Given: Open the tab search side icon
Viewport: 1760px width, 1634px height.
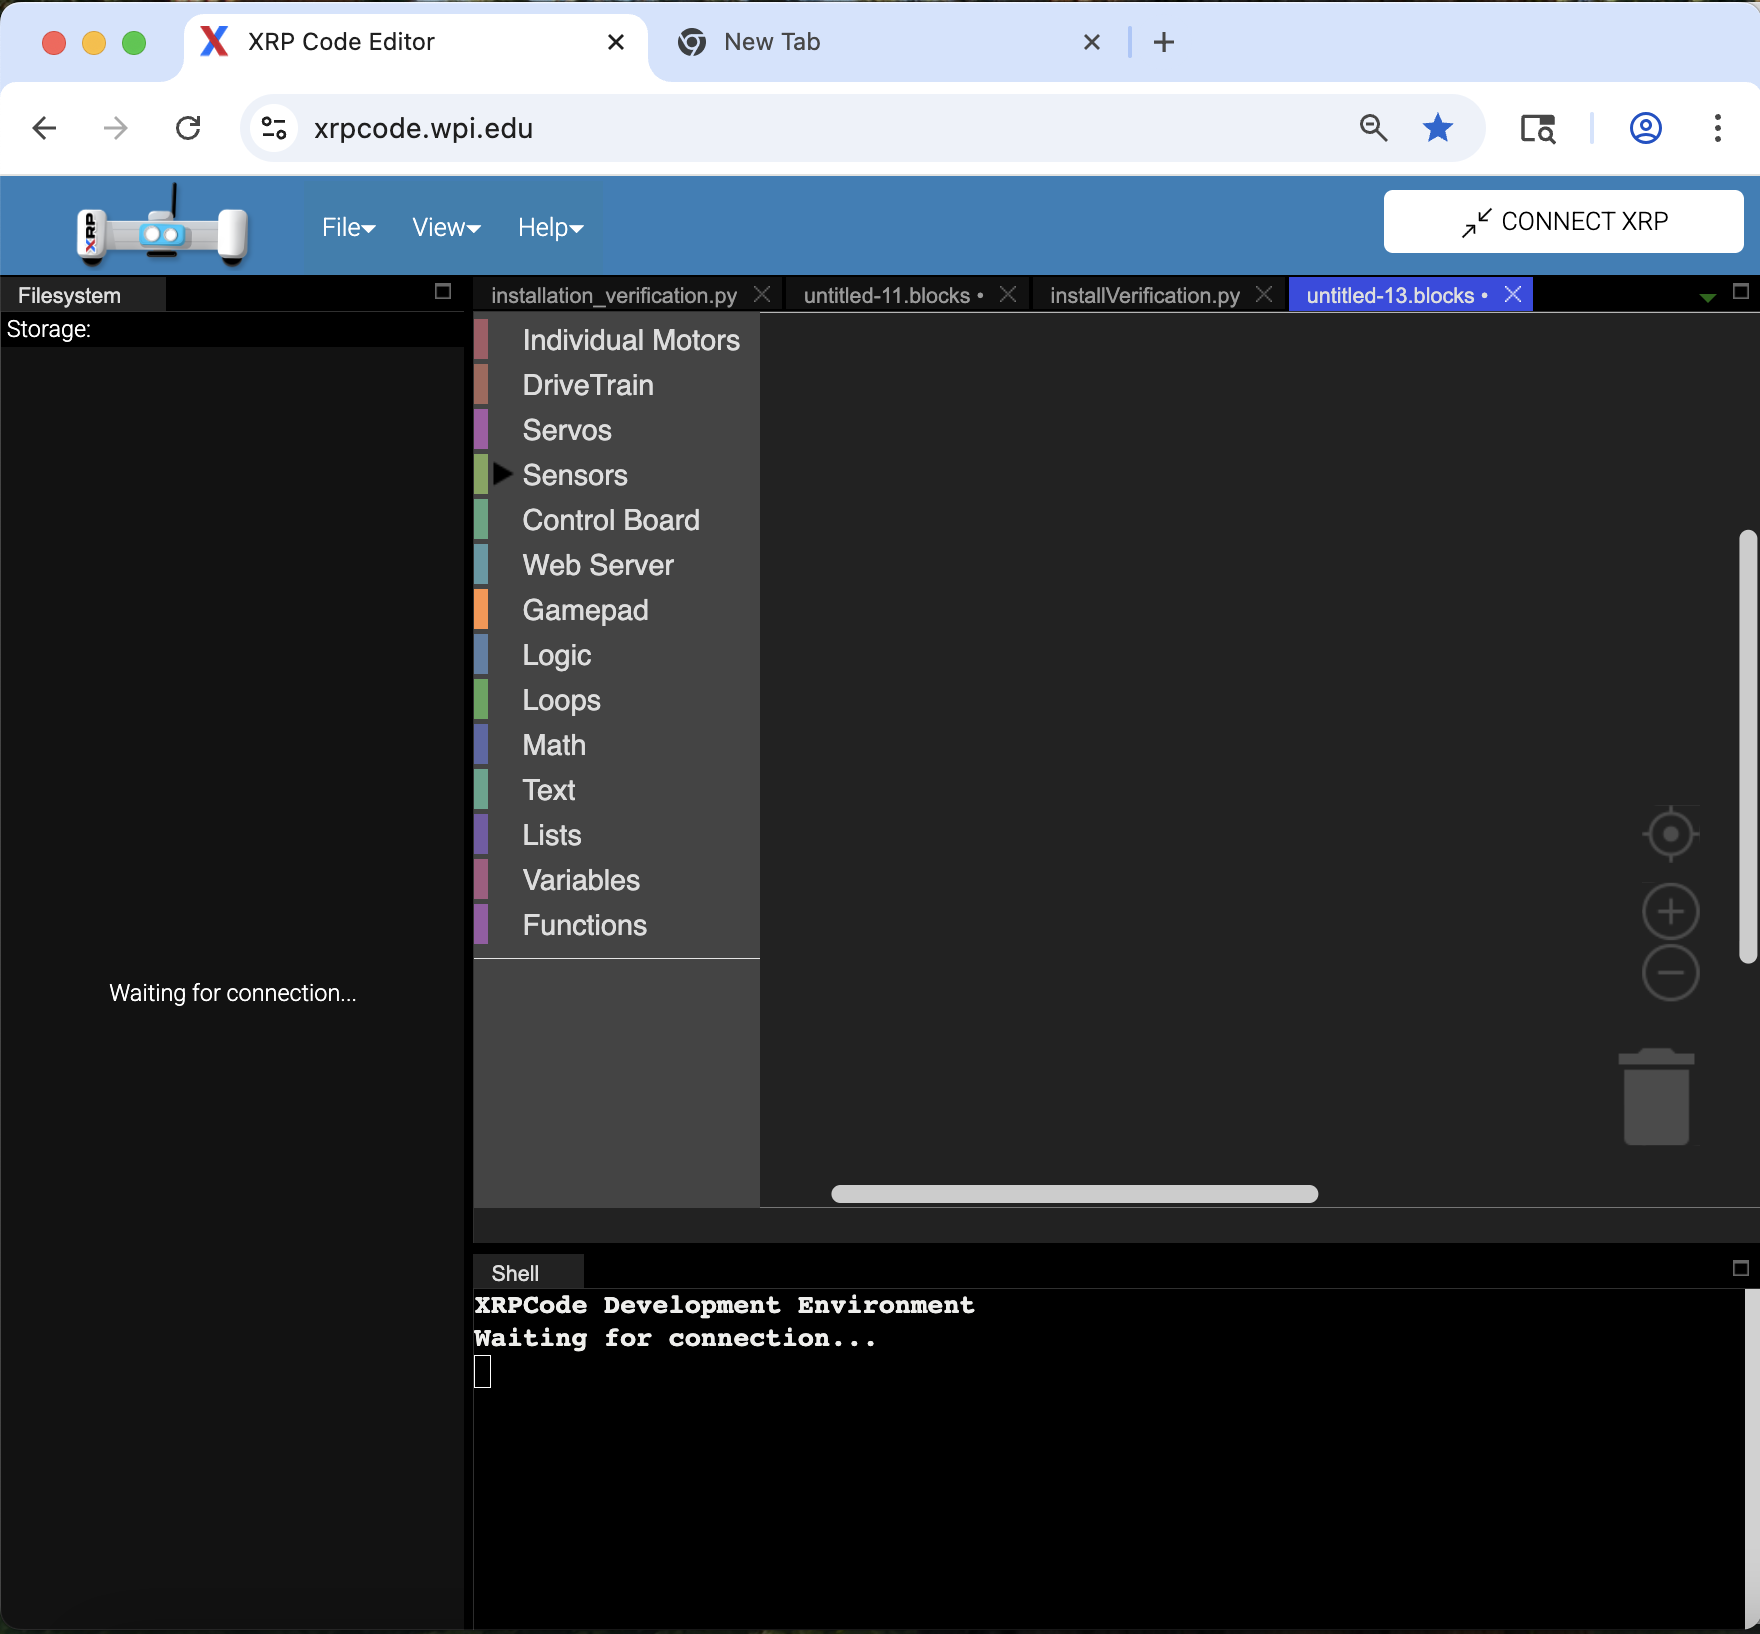Looking at the screenshot, I should [1538, 128].
